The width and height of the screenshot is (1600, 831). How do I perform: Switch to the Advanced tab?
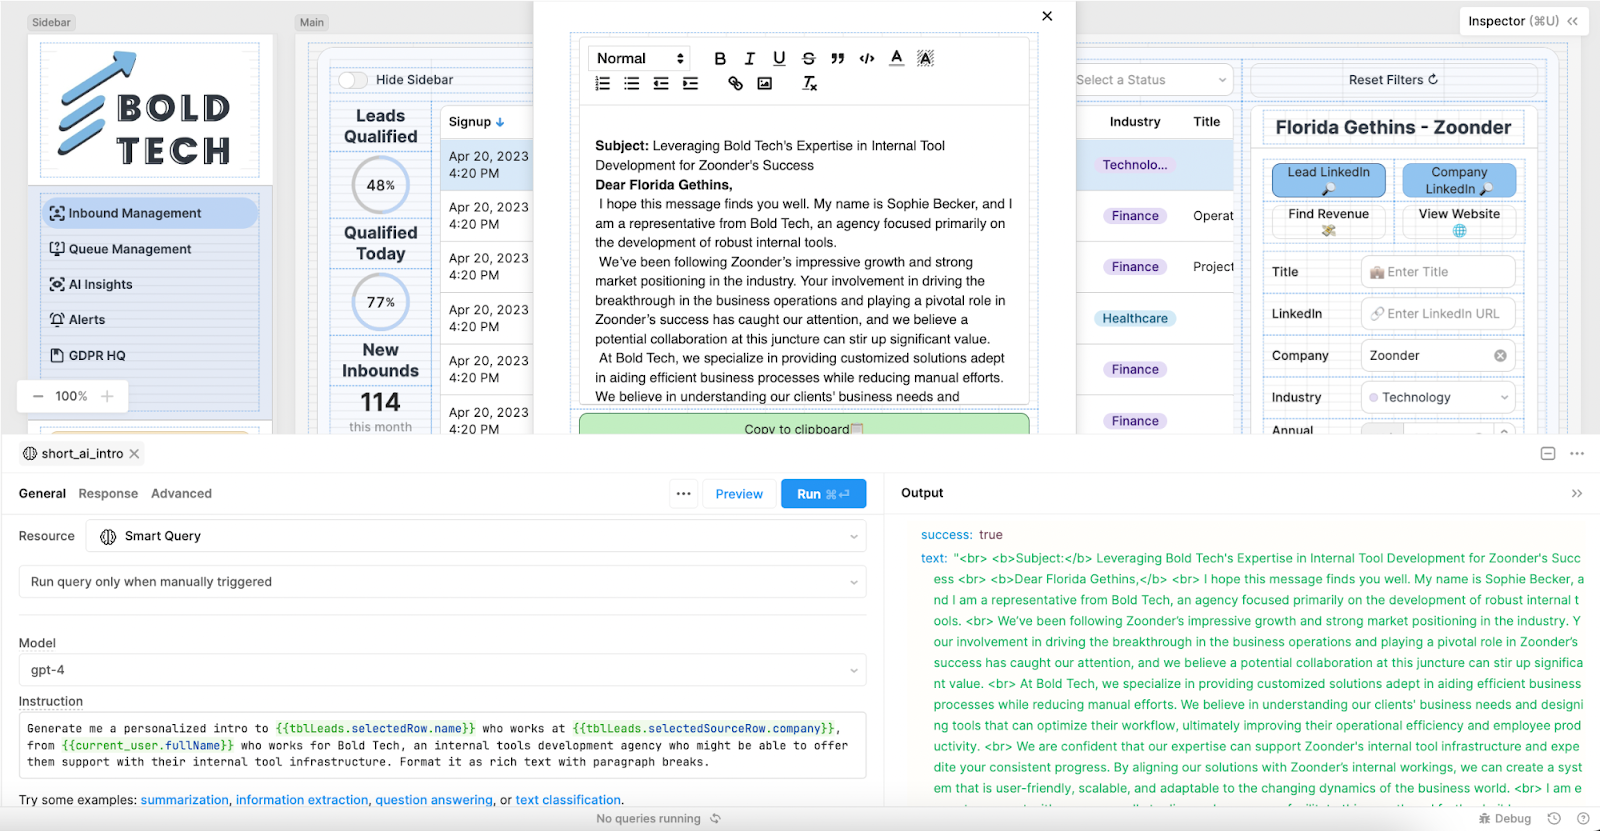point(181,494)
